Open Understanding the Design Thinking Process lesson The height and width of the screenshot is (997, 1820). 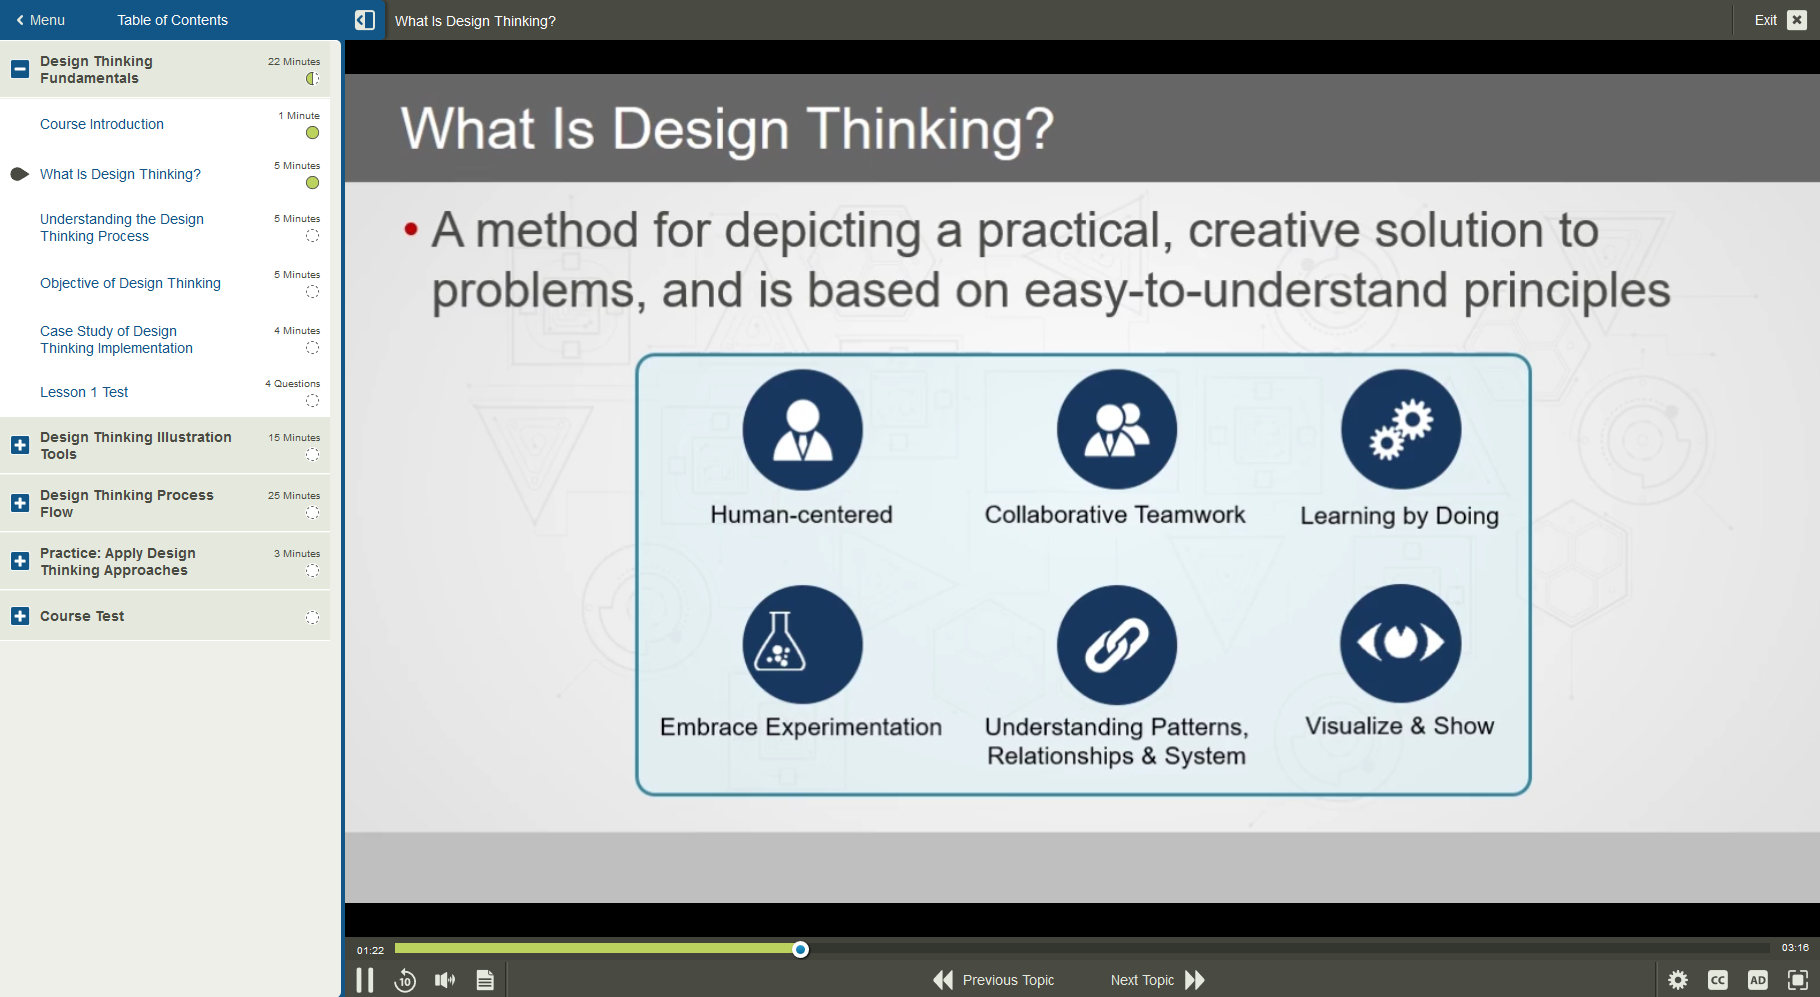pos(121,227)
